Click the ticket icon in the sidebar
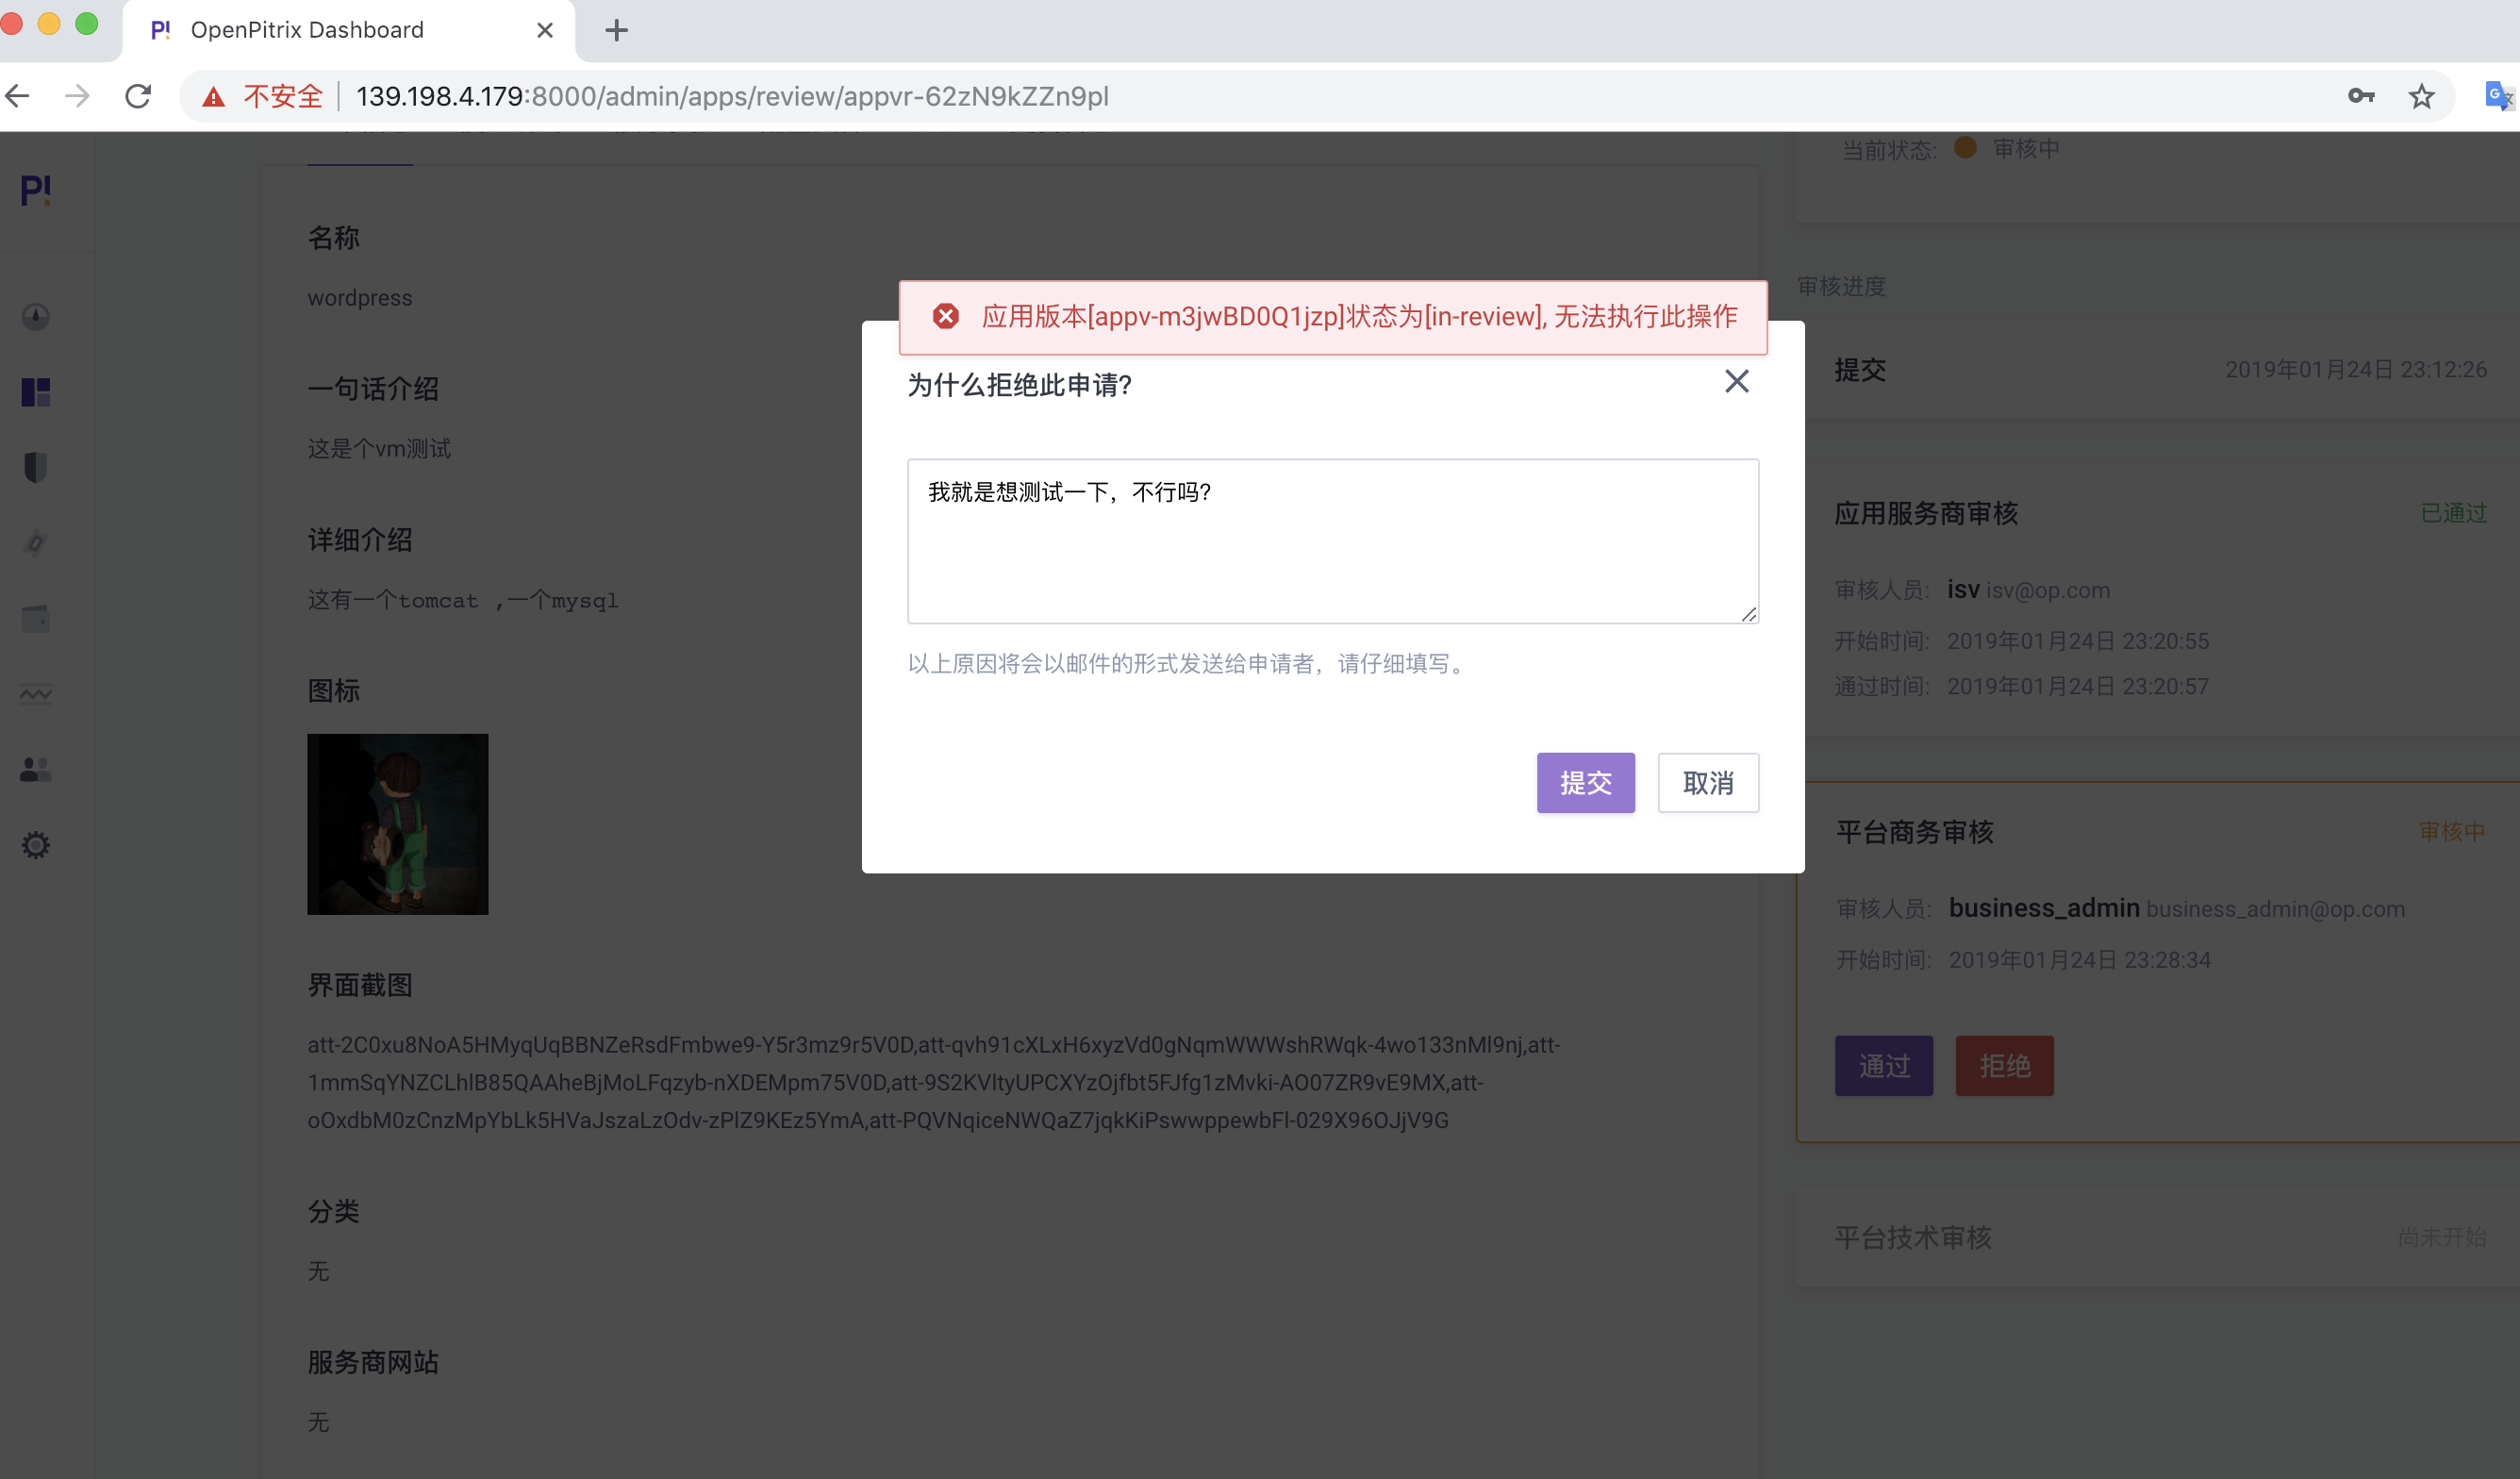Viewport: 2520px width, 1479px height. [x=35, y=543]
